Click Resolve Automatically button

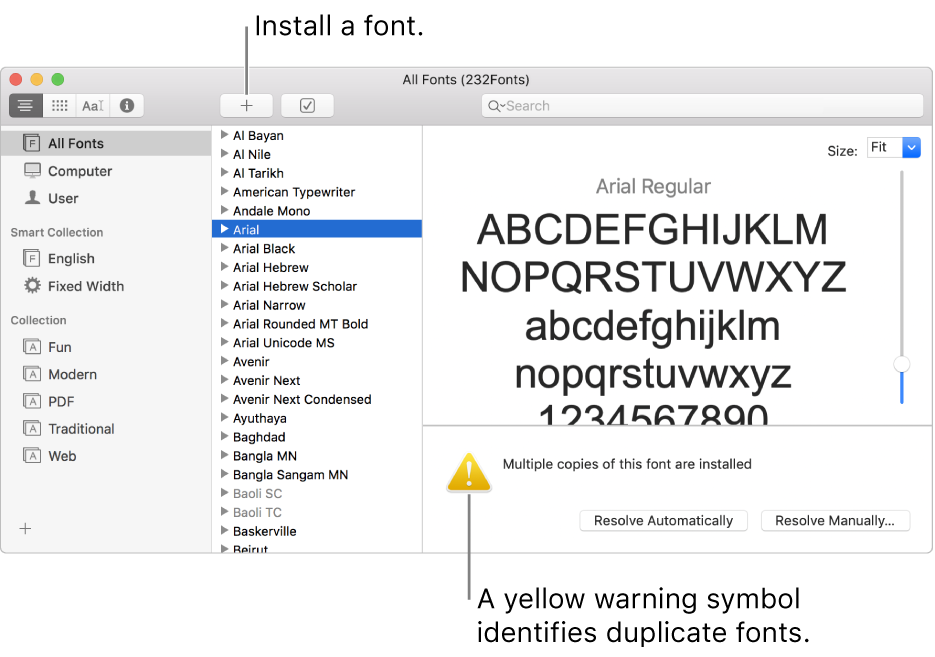tap(664, 520)
